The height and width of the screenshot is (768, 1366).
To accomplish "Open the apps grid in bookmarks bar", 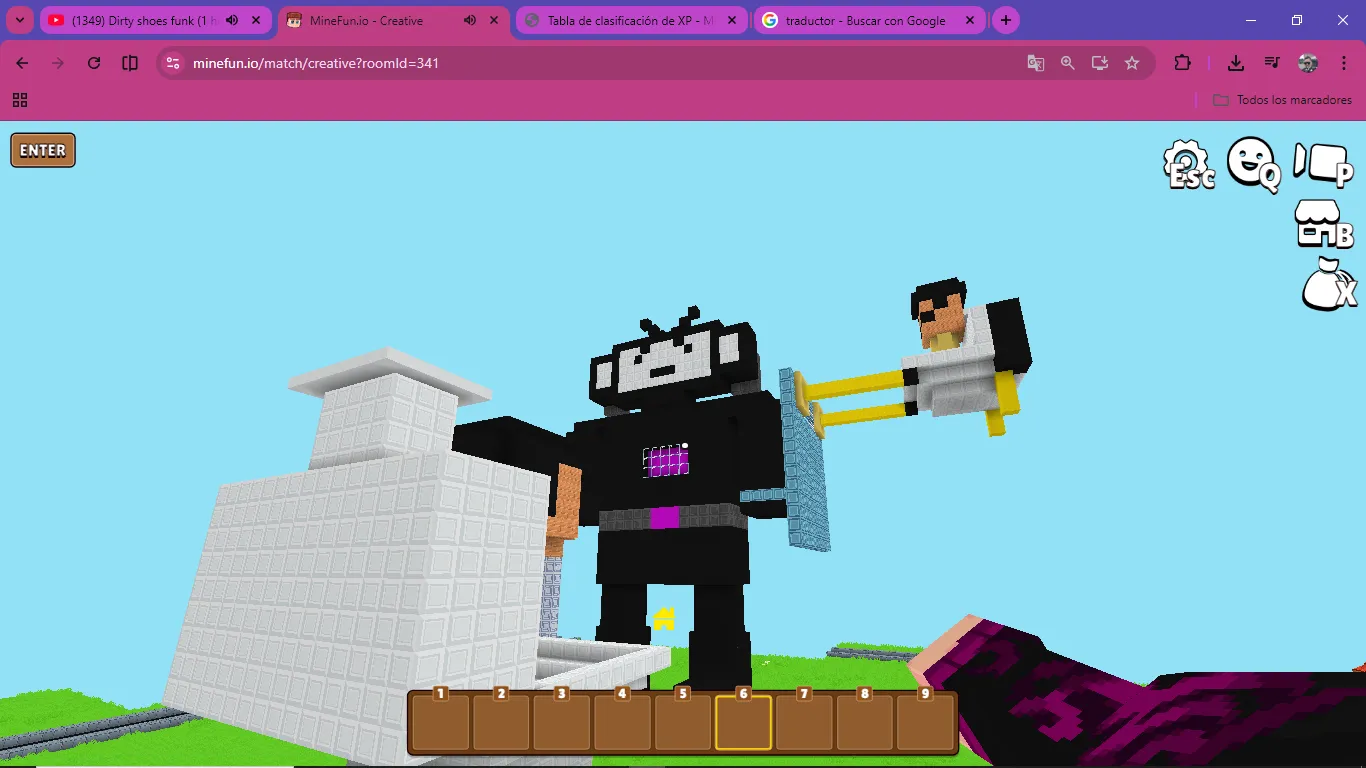I will (x=20, y=100).
